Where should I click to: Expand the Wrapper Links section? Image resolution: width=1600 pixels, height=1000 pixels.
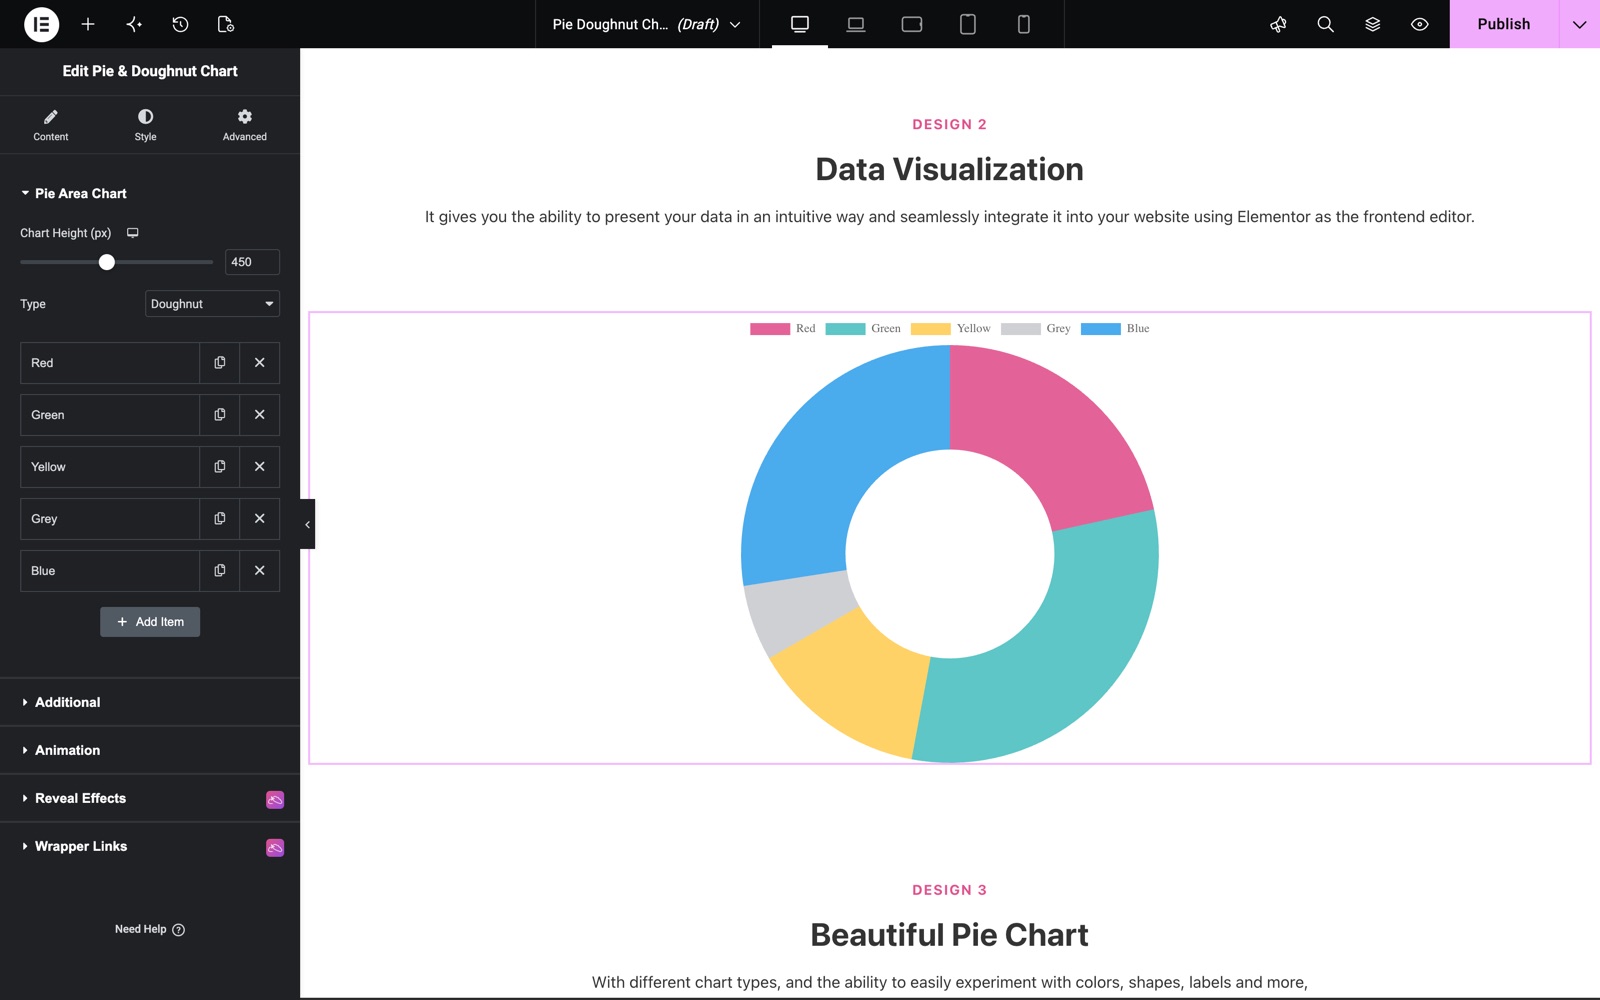[150, 846]
